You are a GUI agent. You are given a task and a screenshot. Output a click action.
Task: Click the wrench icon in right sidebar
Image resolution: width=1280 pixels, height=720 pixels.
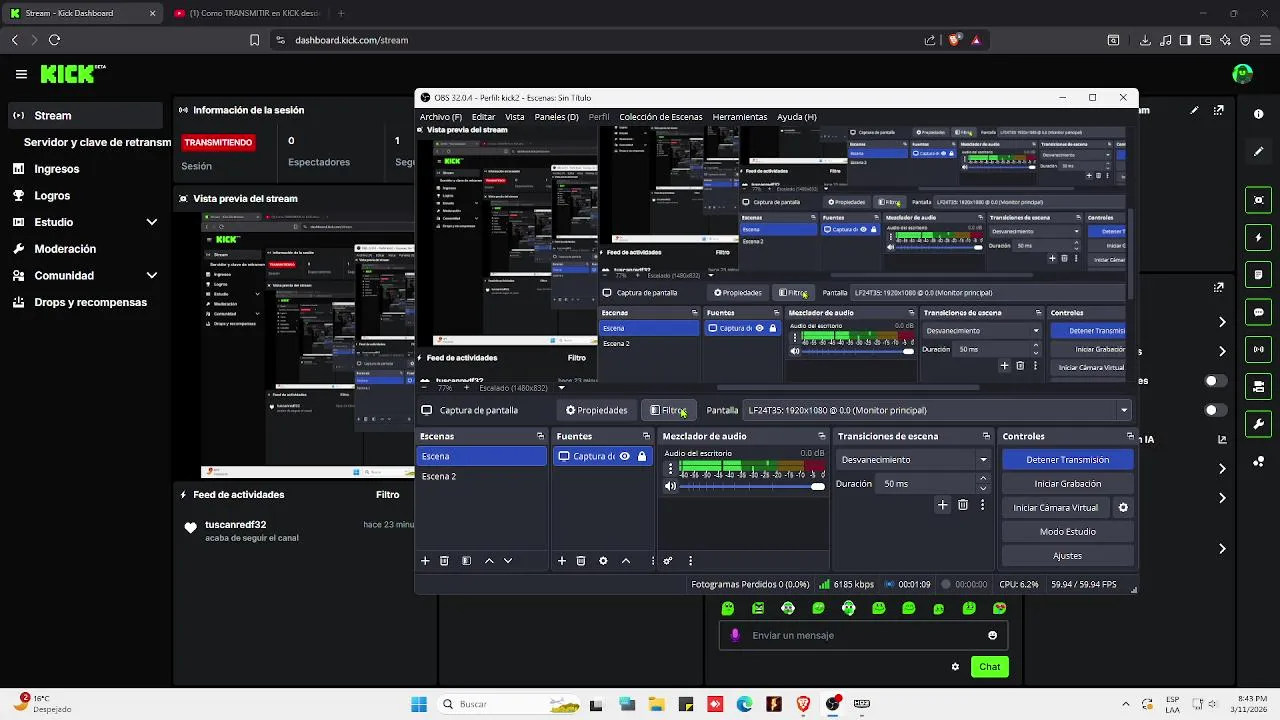[x=1259, y=424]
